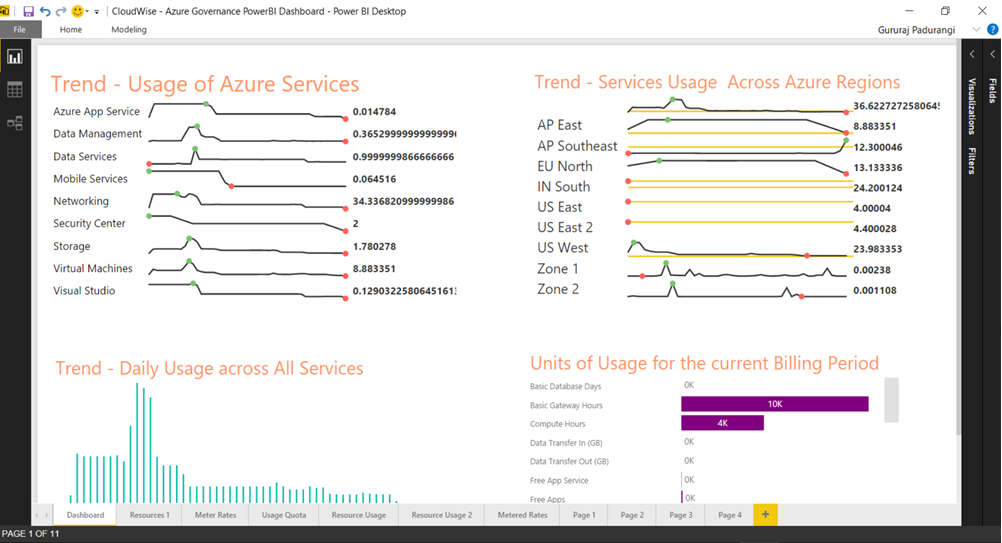Switch to the Usage Quota page tab
This screenshot has width=1002, height=543.
click(284, 515)
